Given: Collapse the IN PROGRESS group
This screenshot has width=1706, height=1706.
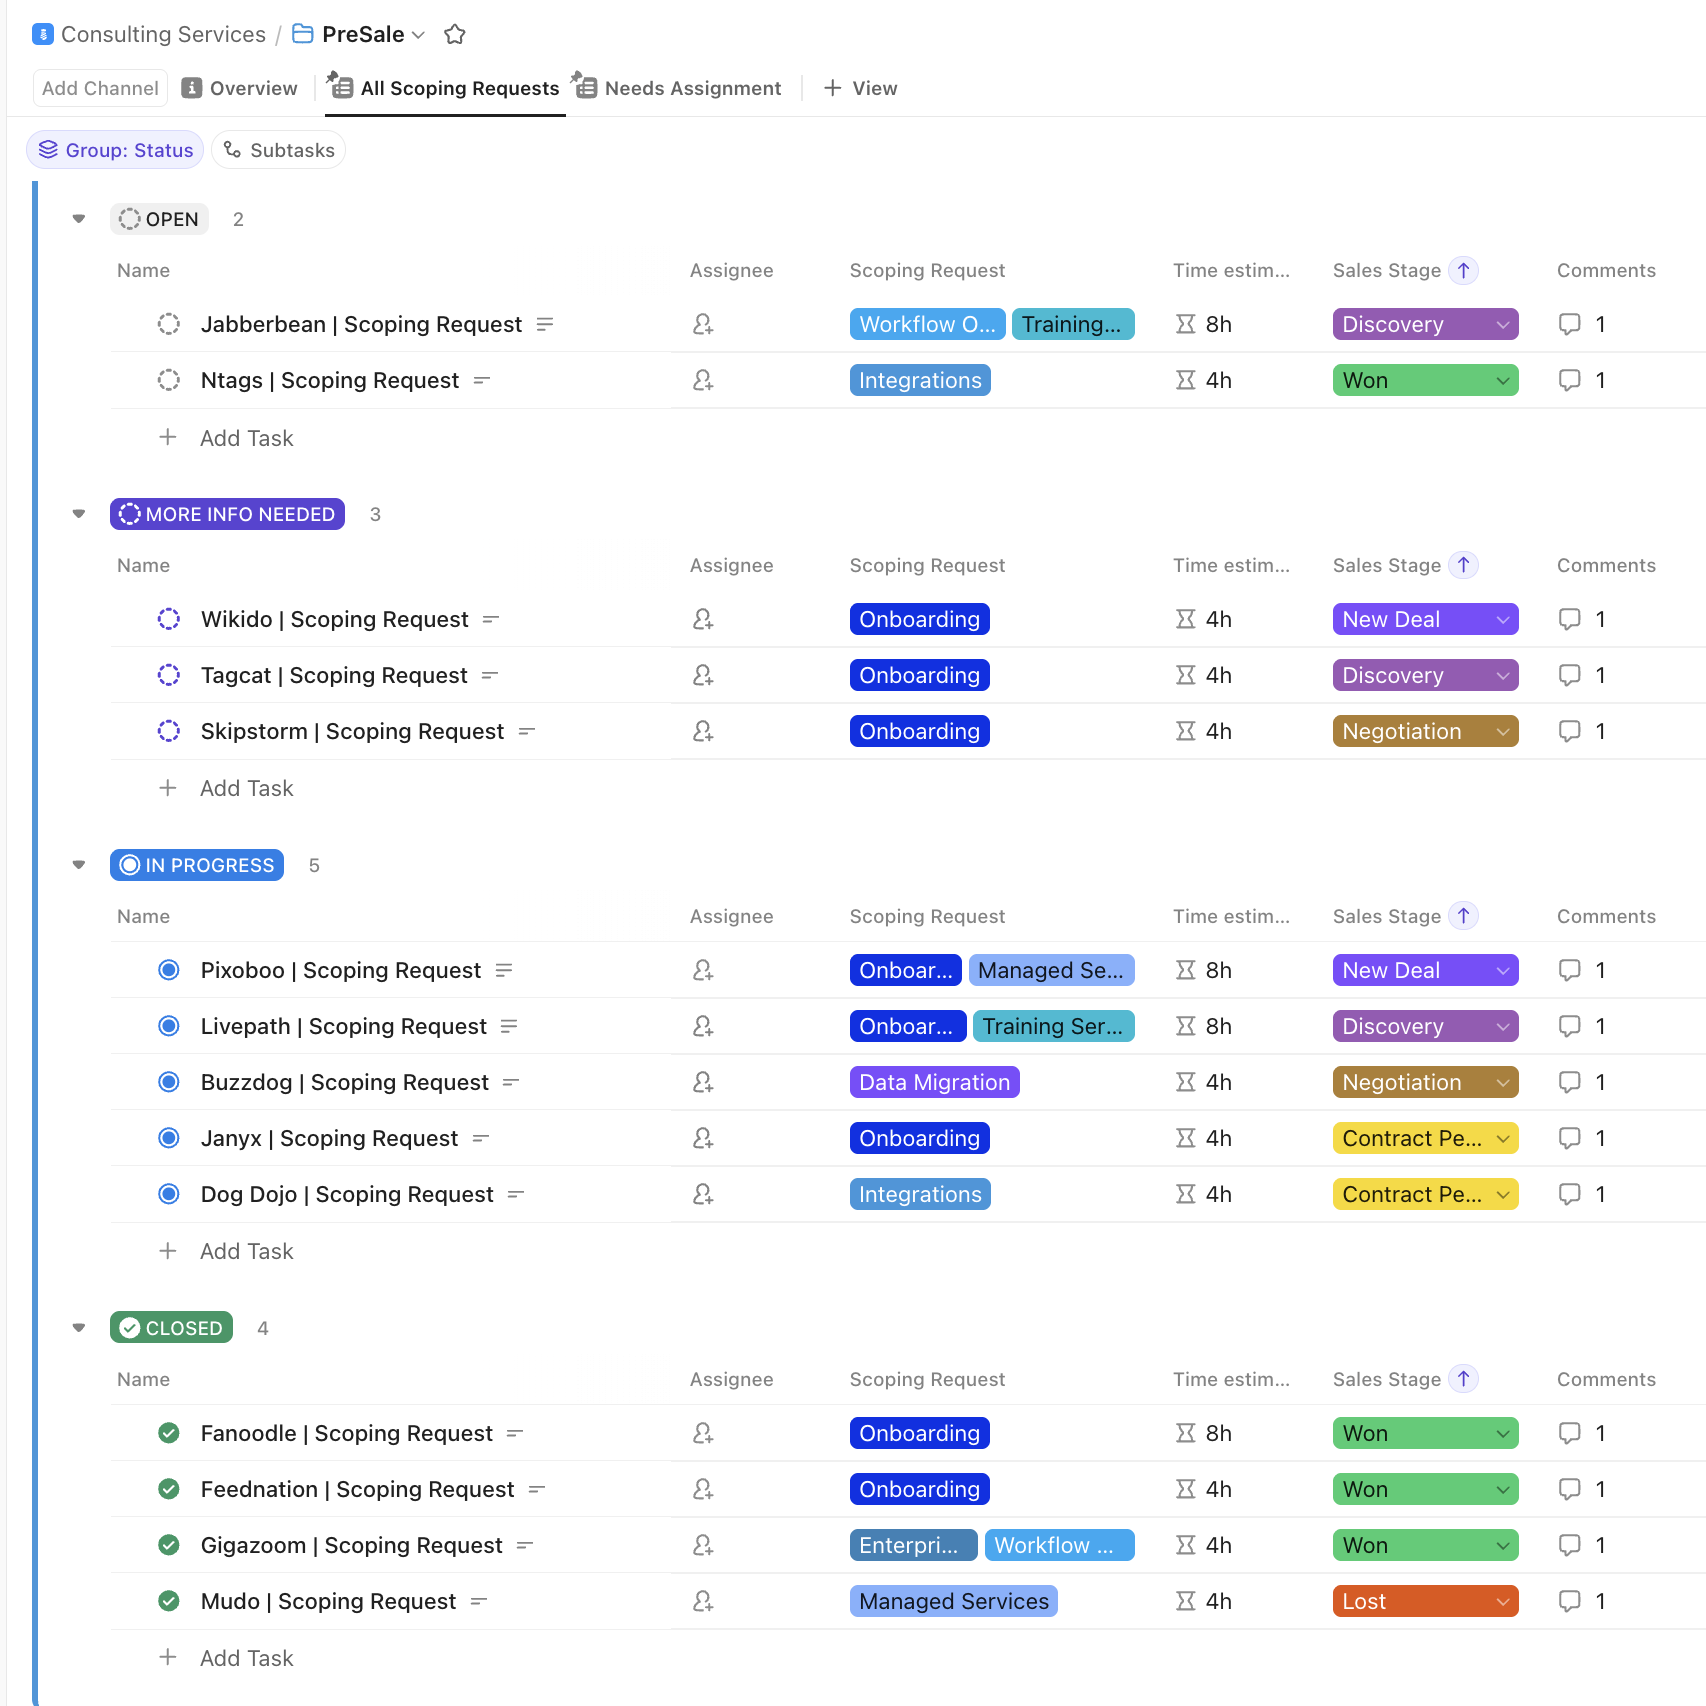Looking at the screenshot, I should pyautogui.click(x=79, y=865).
